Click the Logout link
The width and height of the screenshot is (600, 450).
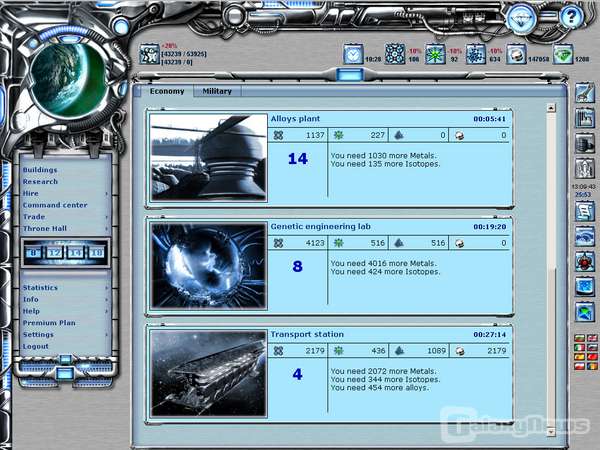pyautogui.click(x=36, y=346)
